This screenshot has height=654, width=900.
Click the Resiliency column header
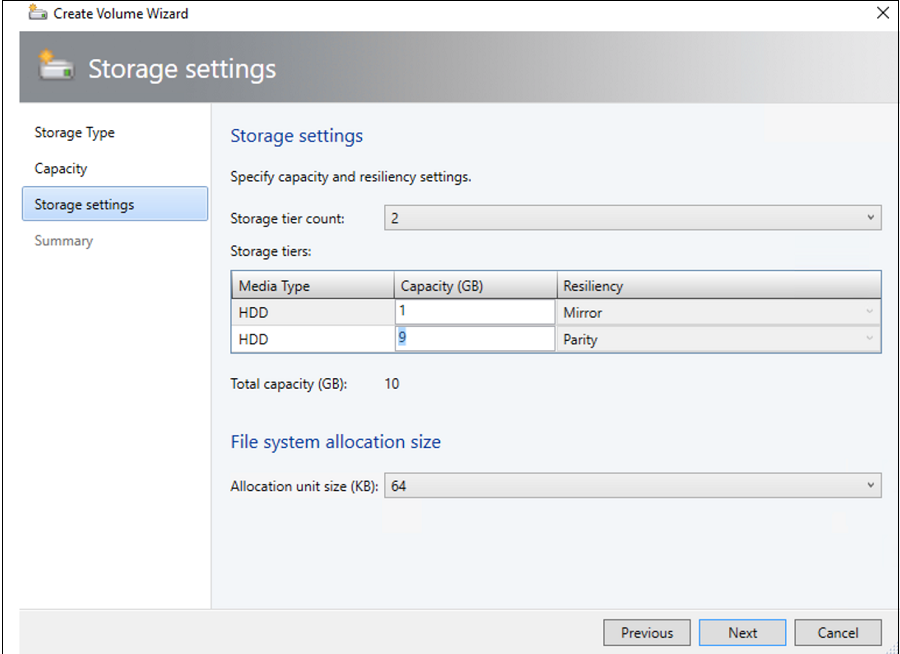pos(593,285)
